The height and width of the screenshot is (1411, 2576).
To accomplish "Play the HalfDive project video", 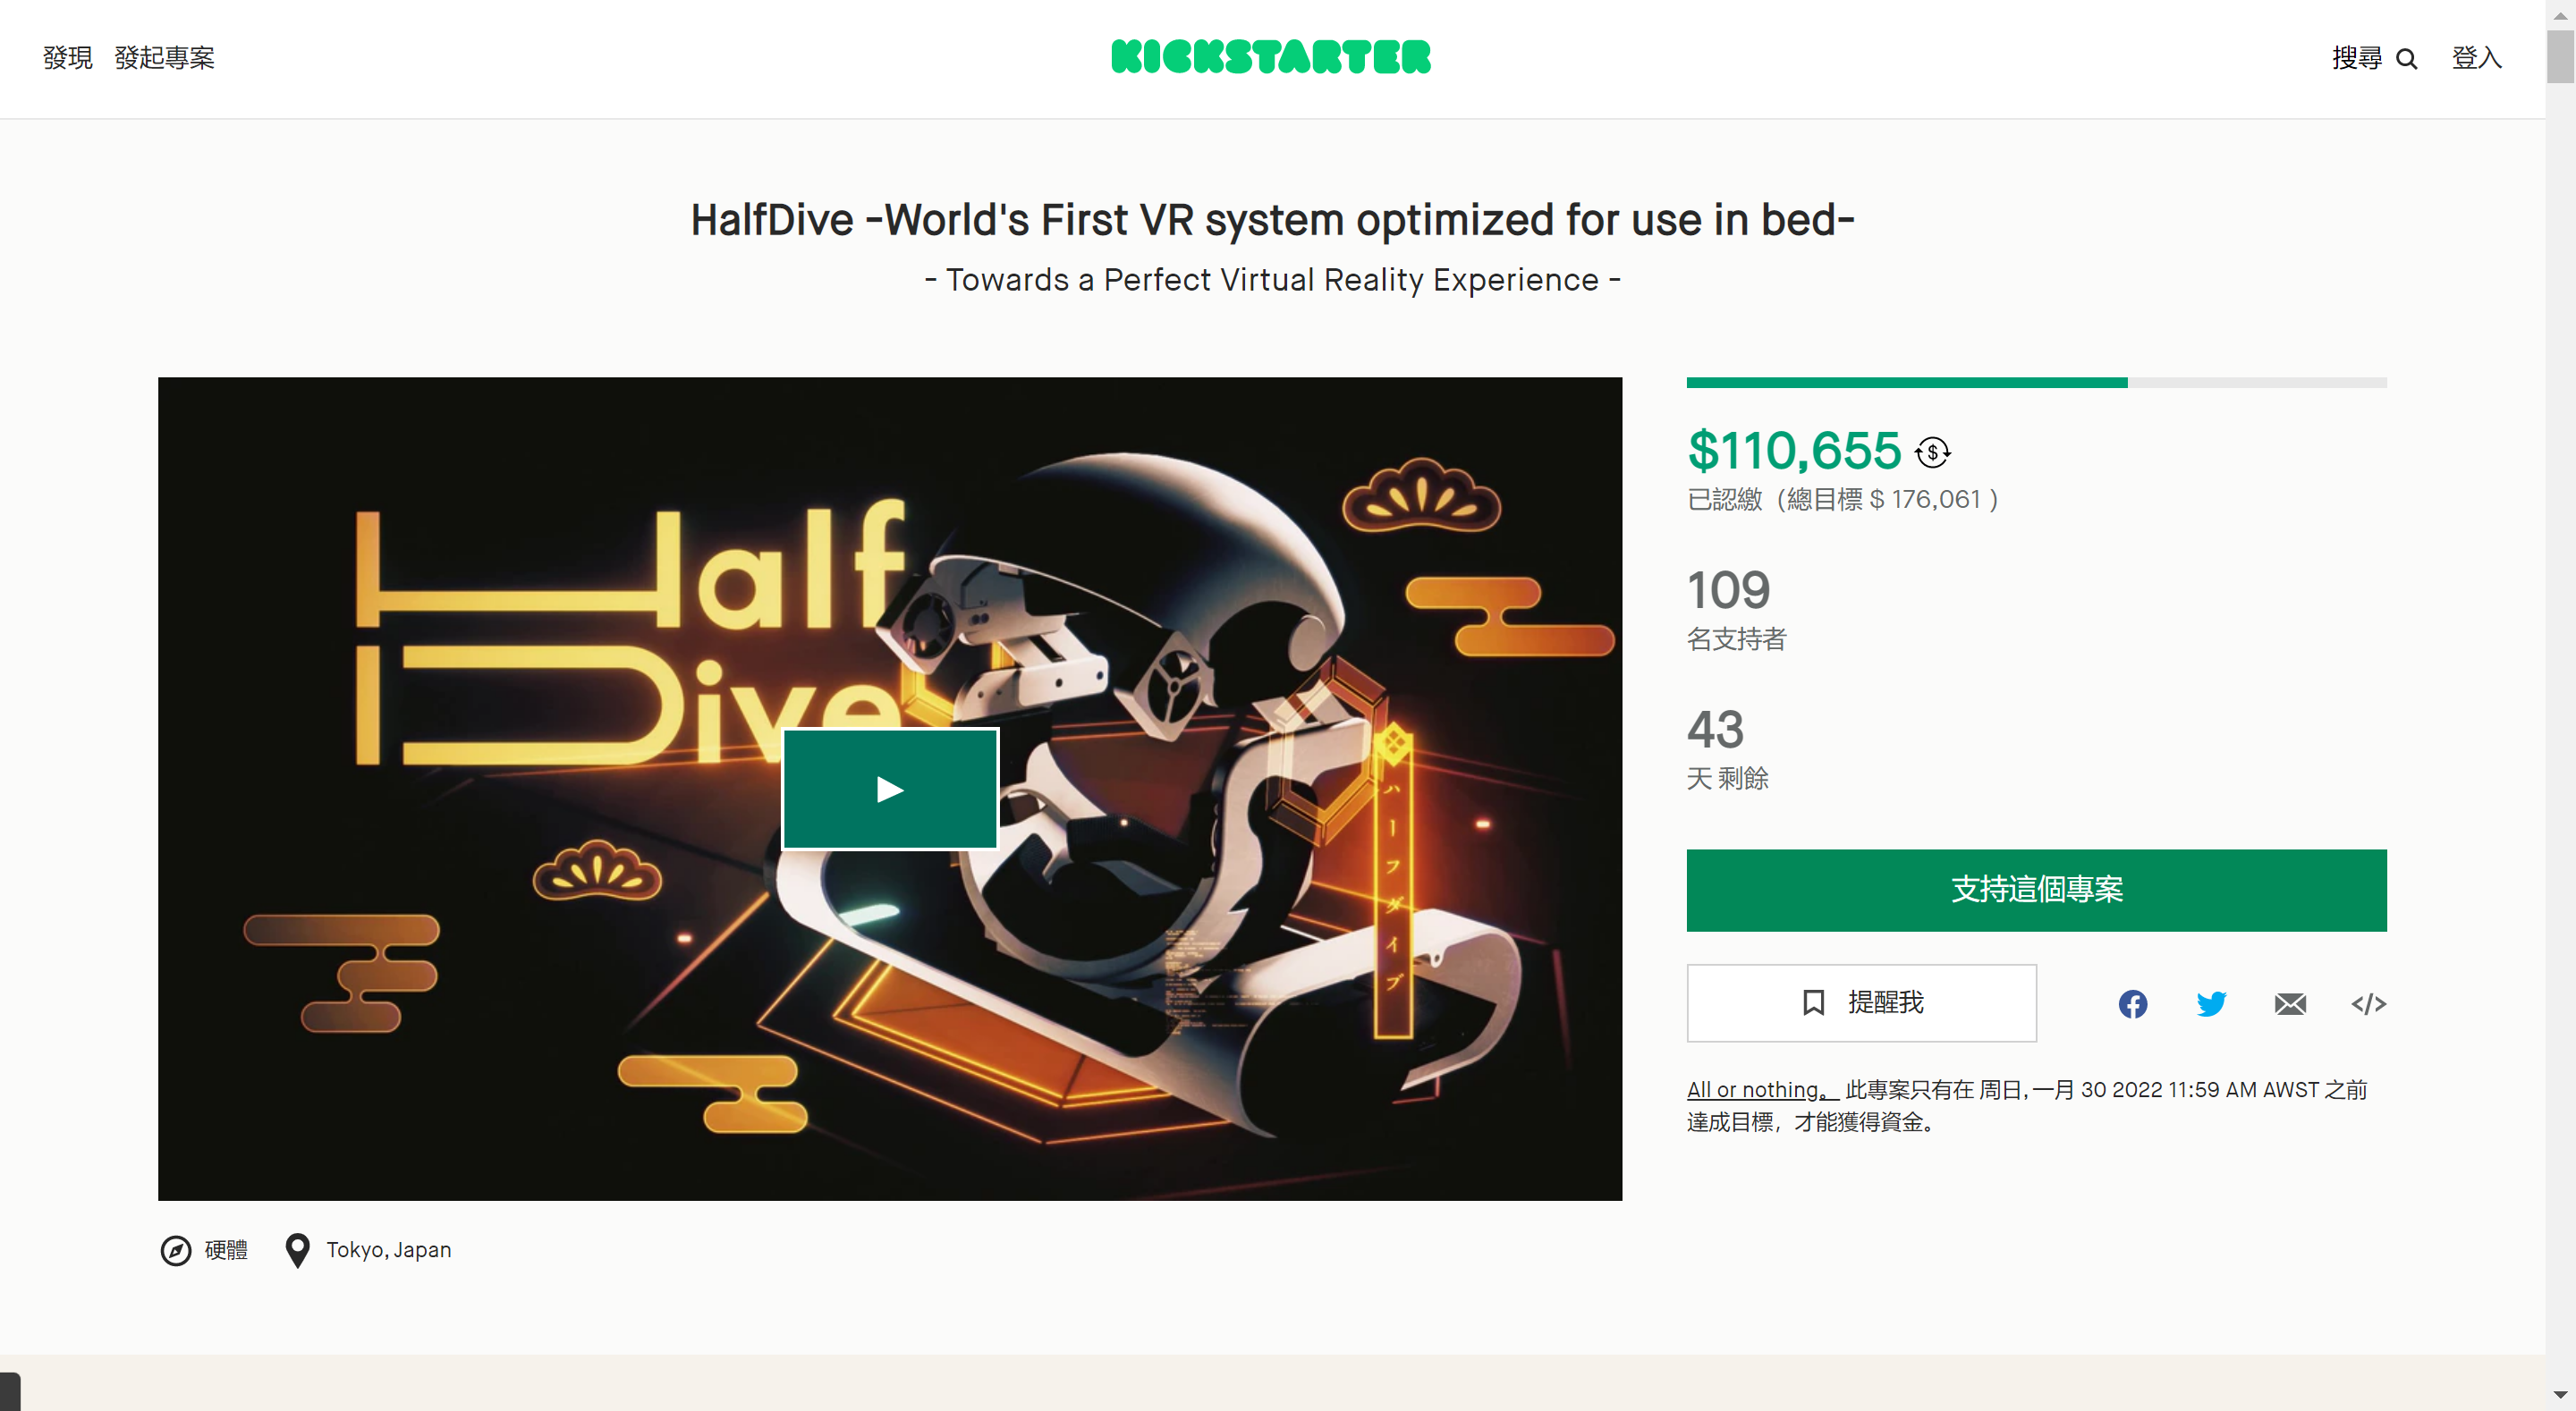I will click(889, 789).
